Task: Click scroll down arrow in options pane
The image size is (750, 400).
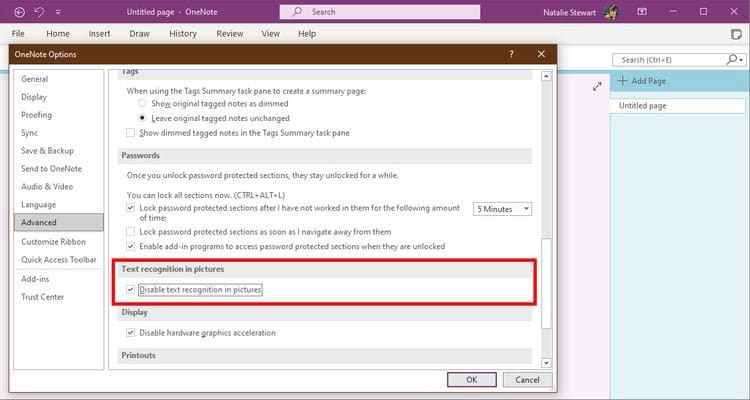Action: 546,363
